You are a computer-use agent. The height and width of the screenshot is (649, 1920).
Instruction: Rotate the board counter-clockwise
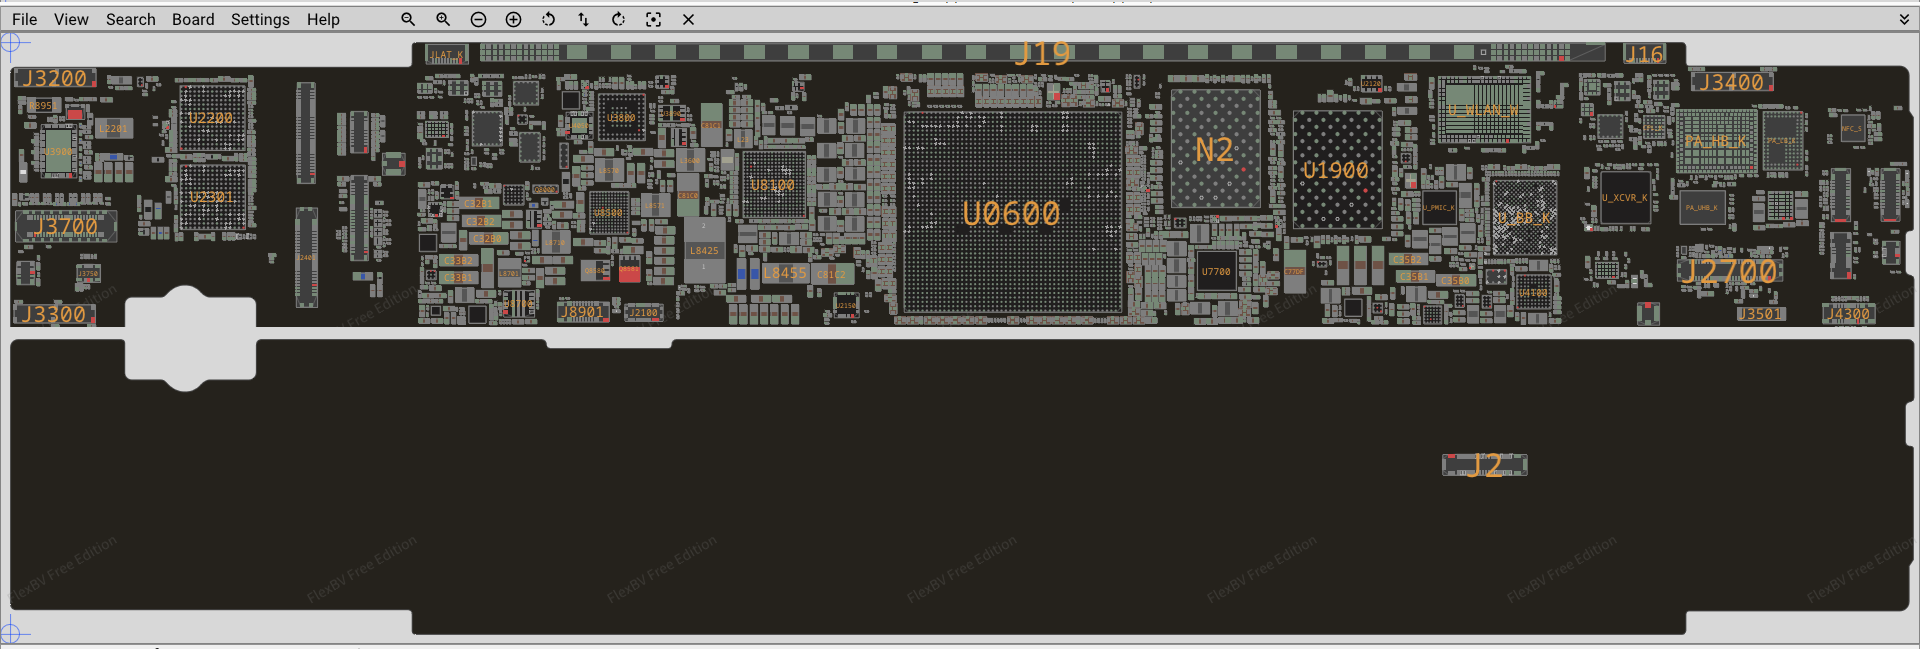(x=548, y=19)
